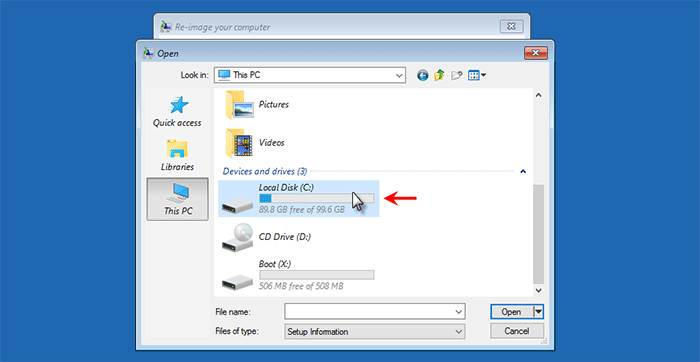Click the '89.8 GB free of 99.6 GB' text

(x=302, y=209)
